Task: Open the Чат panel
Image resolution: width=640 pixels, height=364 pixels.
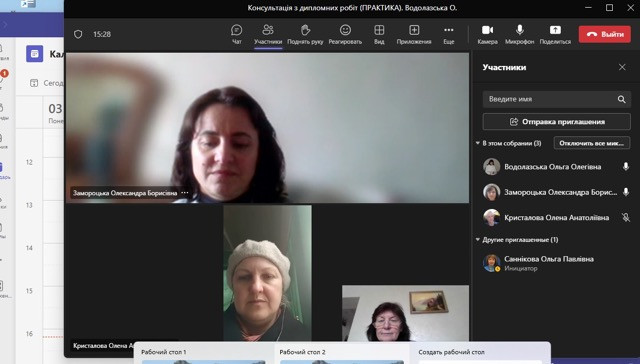Action: click(x=237, y=34)
